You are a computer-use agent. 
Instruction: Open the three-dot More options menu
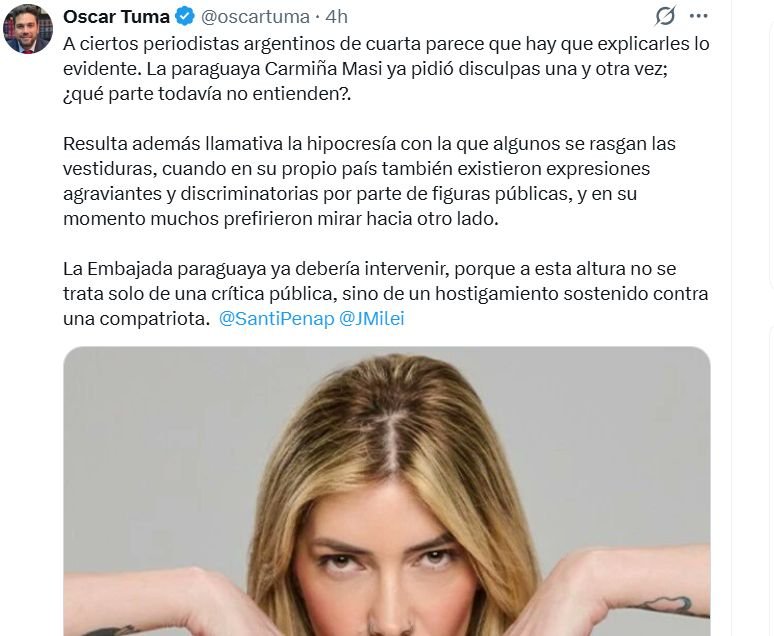click(x=698, y=16)
